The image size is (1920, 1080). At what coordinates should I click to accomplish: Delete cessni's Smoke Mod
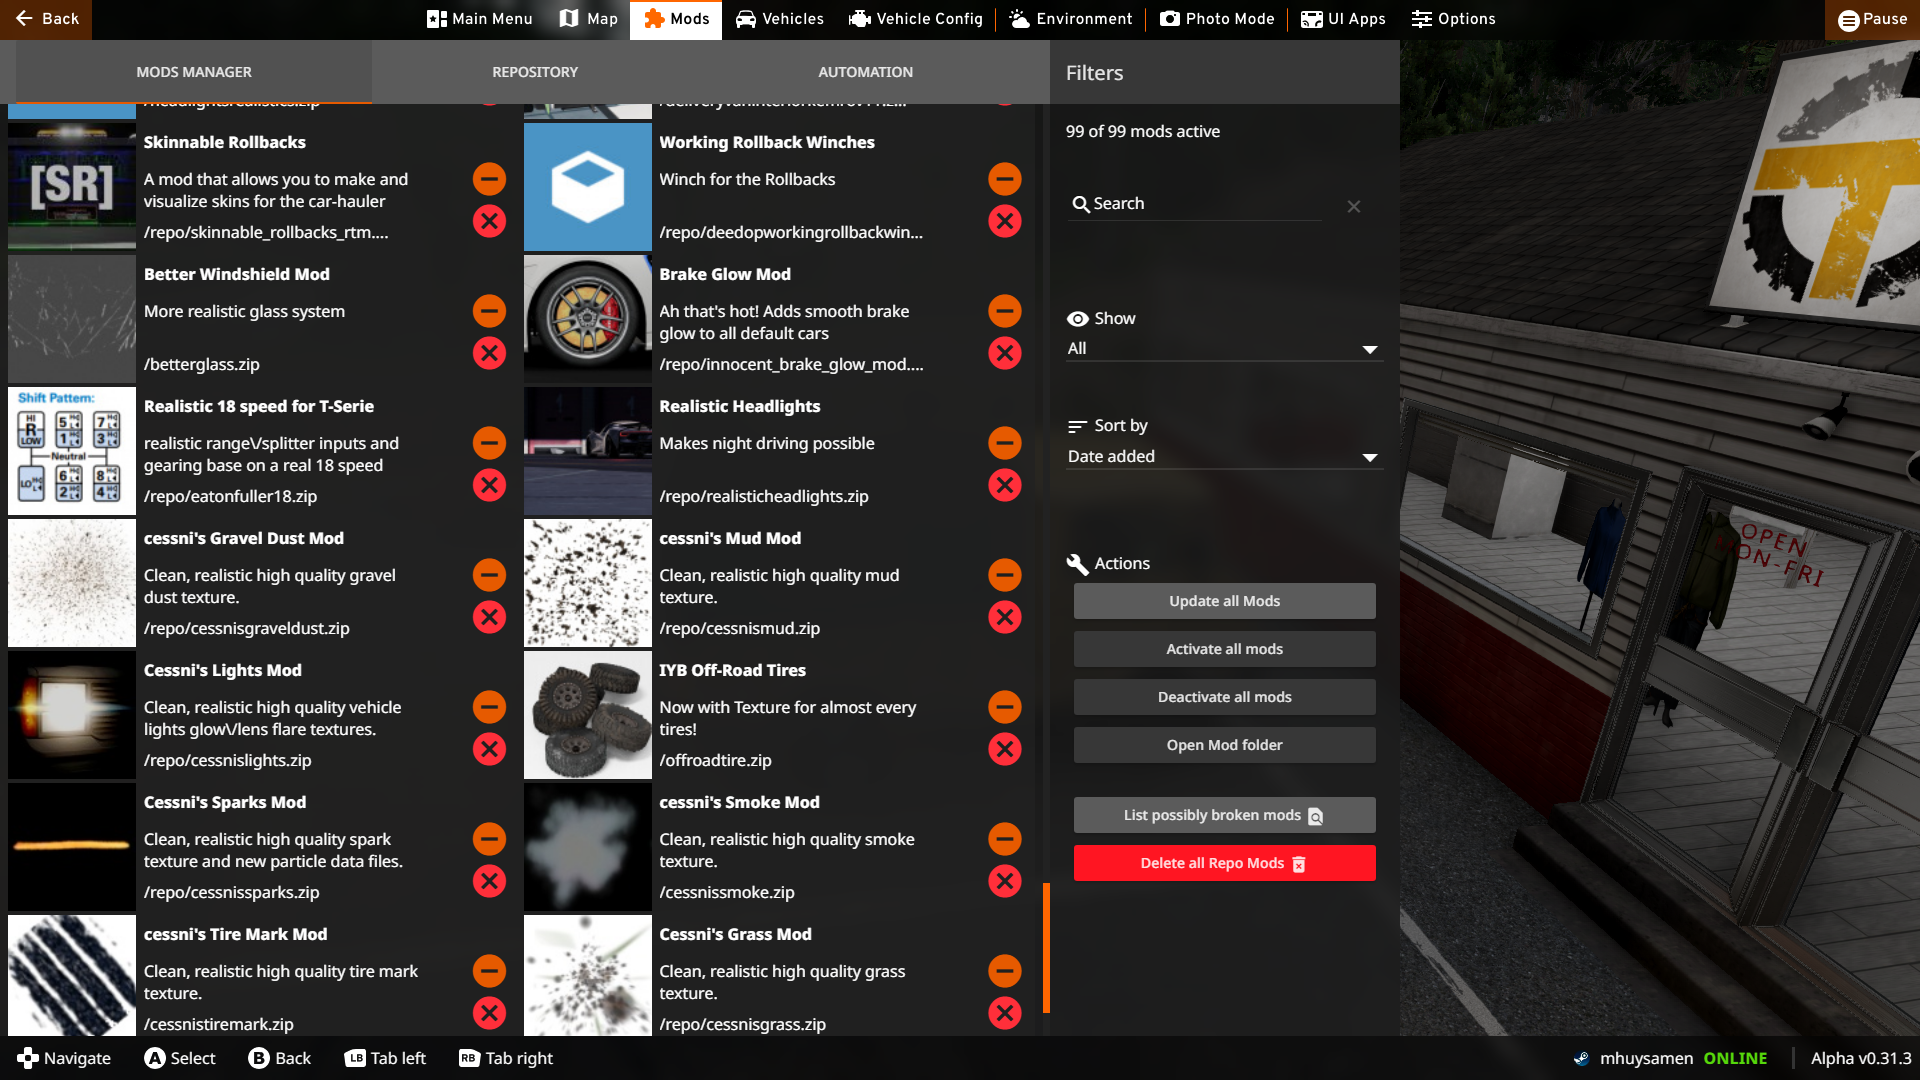tap(1005, 881)
